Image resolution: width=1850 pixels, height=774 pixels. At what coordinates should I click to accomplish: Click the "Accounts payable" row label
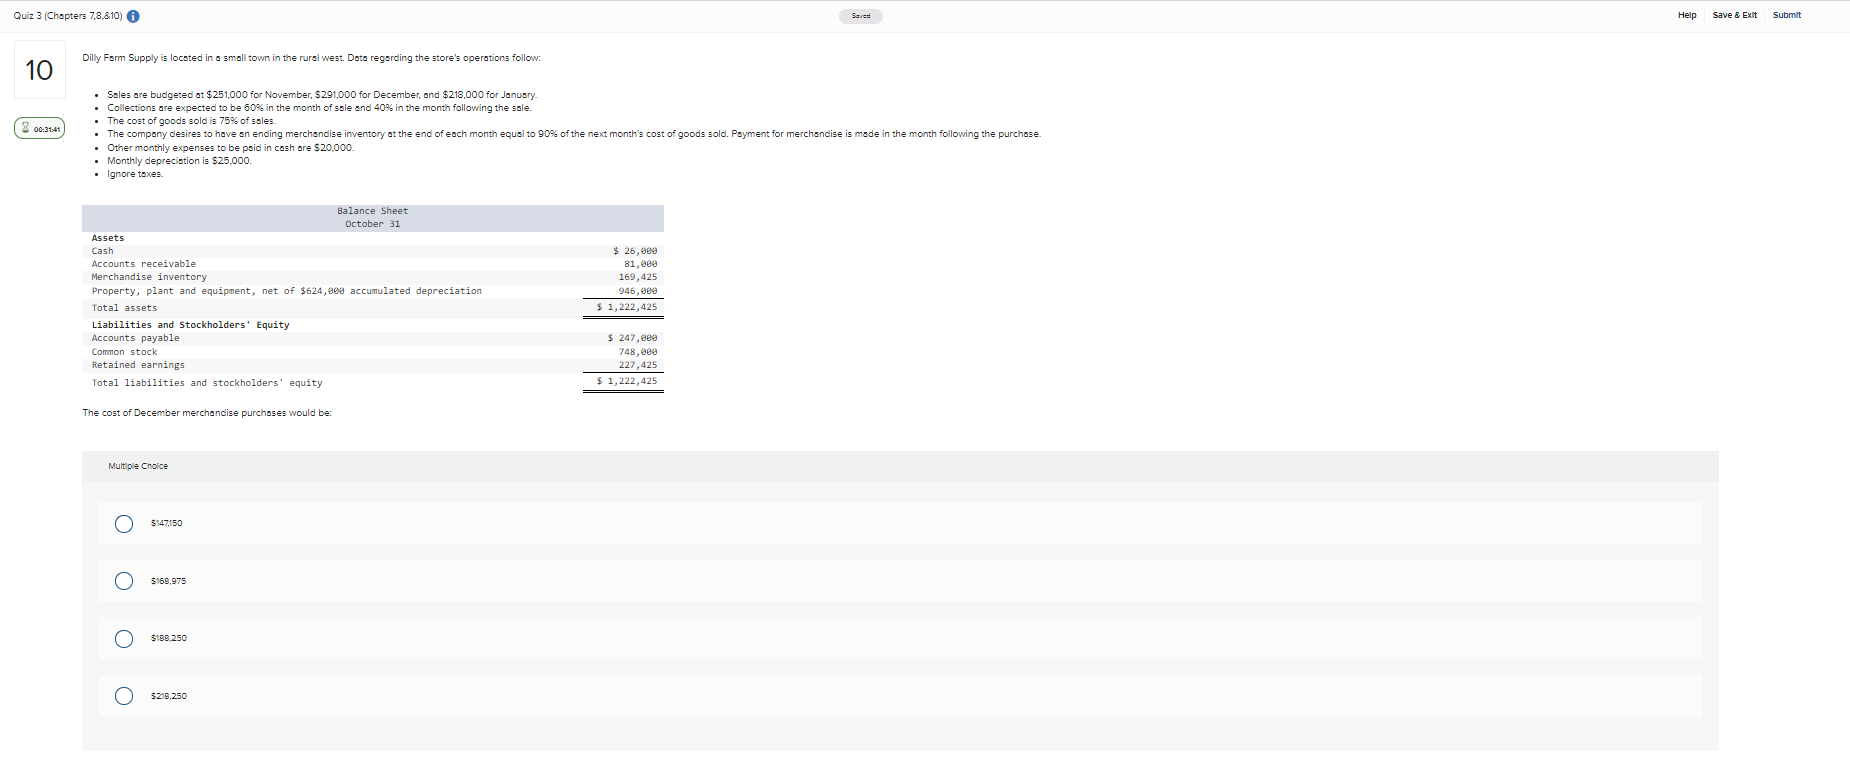pyautogui.click(x=136, y=338)
